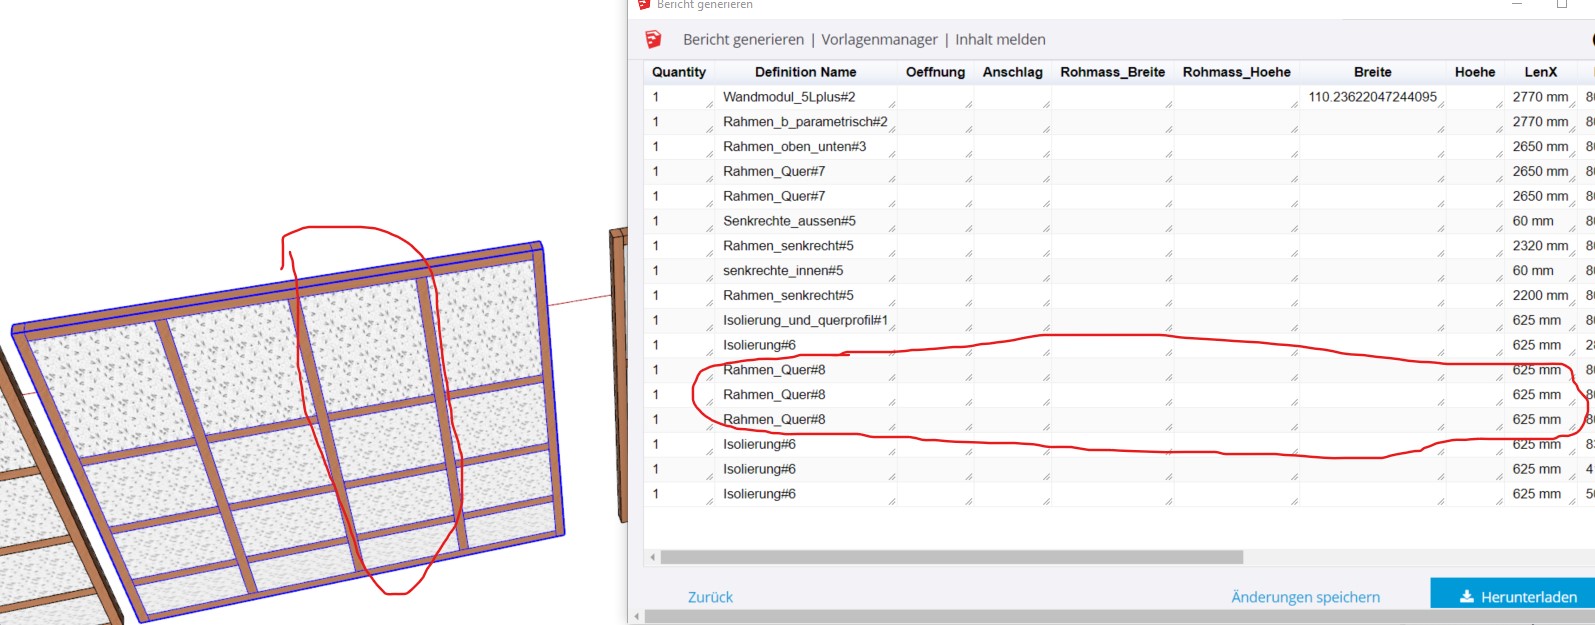Click the Zurück link

710,597
